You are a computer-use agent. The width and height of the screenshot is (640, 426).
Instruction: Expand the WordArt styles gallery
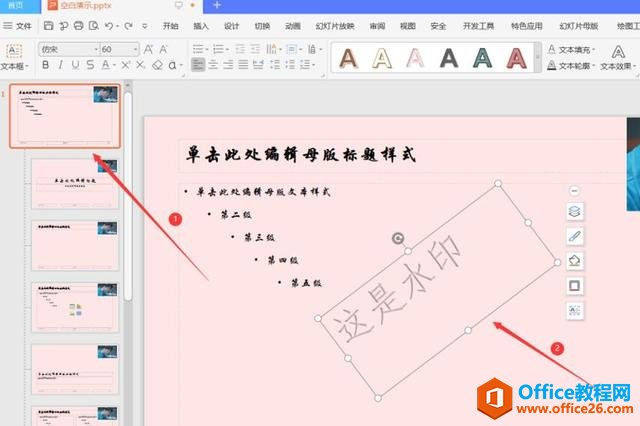pyautogui.click(x=537, y=58)
